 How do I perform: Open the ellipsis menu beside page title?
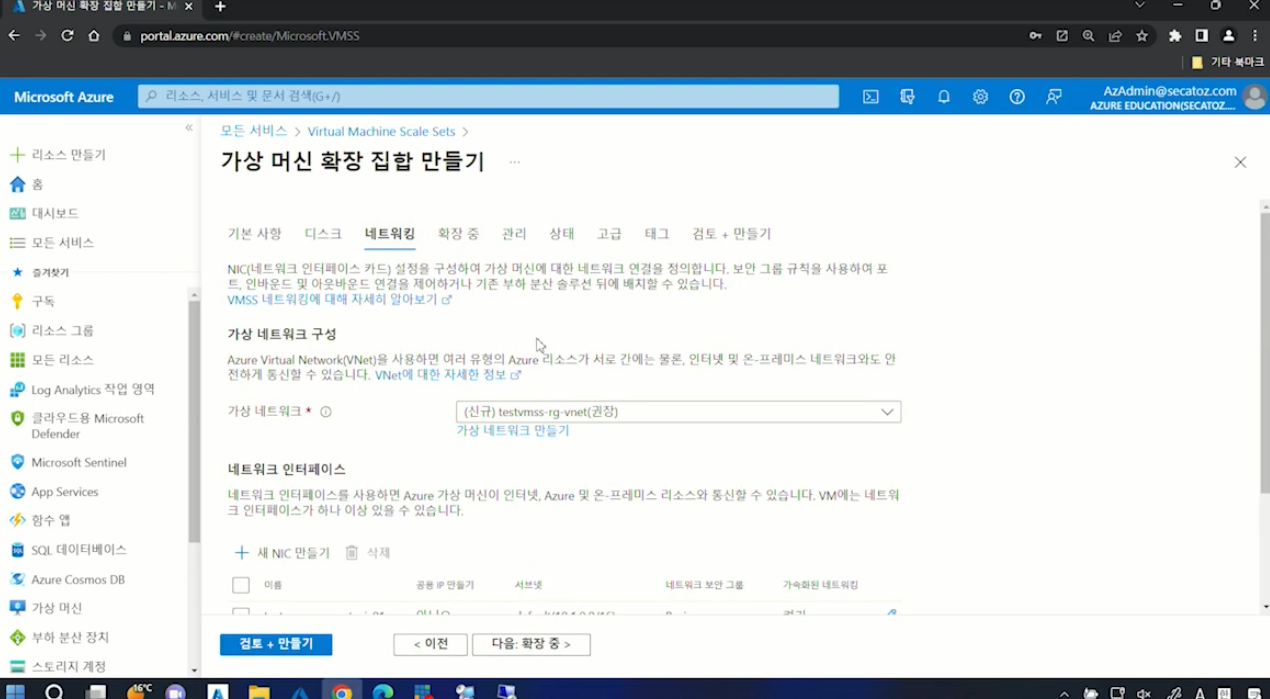tap(514, 162)
